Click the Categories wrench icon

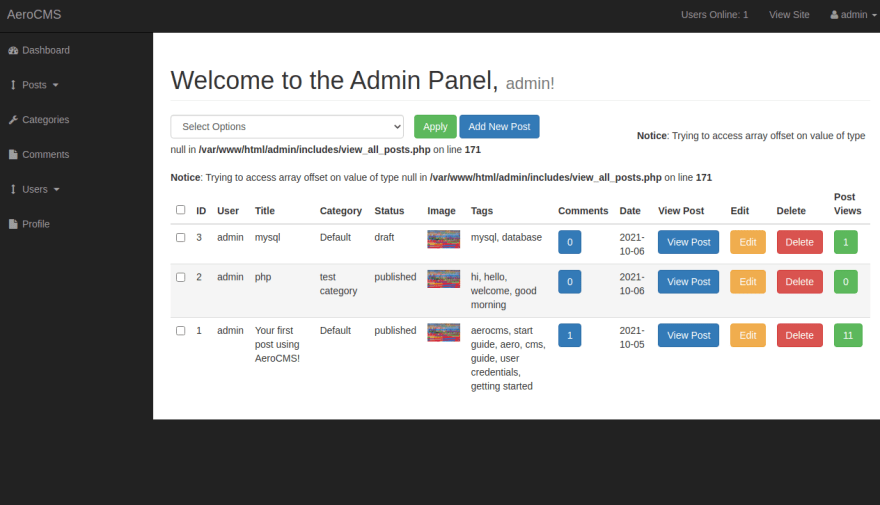(x=13, y=120)
